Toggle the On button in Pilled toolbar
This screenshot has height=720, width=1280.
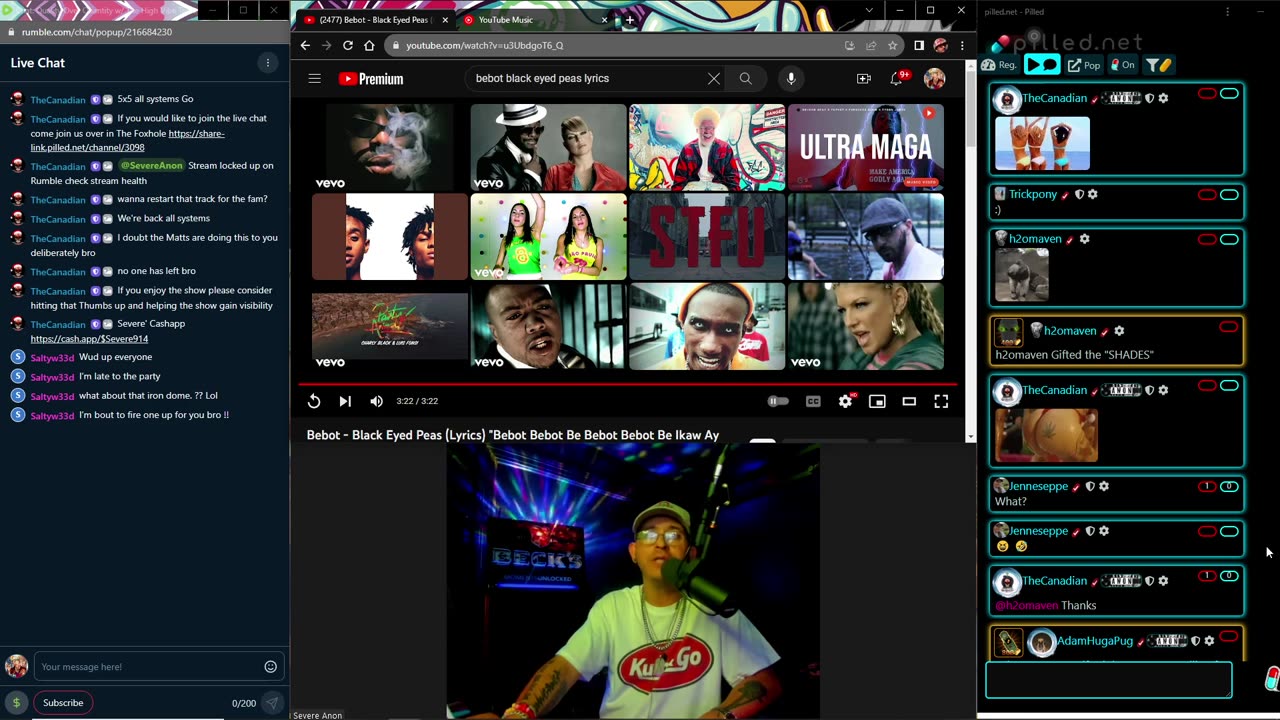pos(1122,65)
